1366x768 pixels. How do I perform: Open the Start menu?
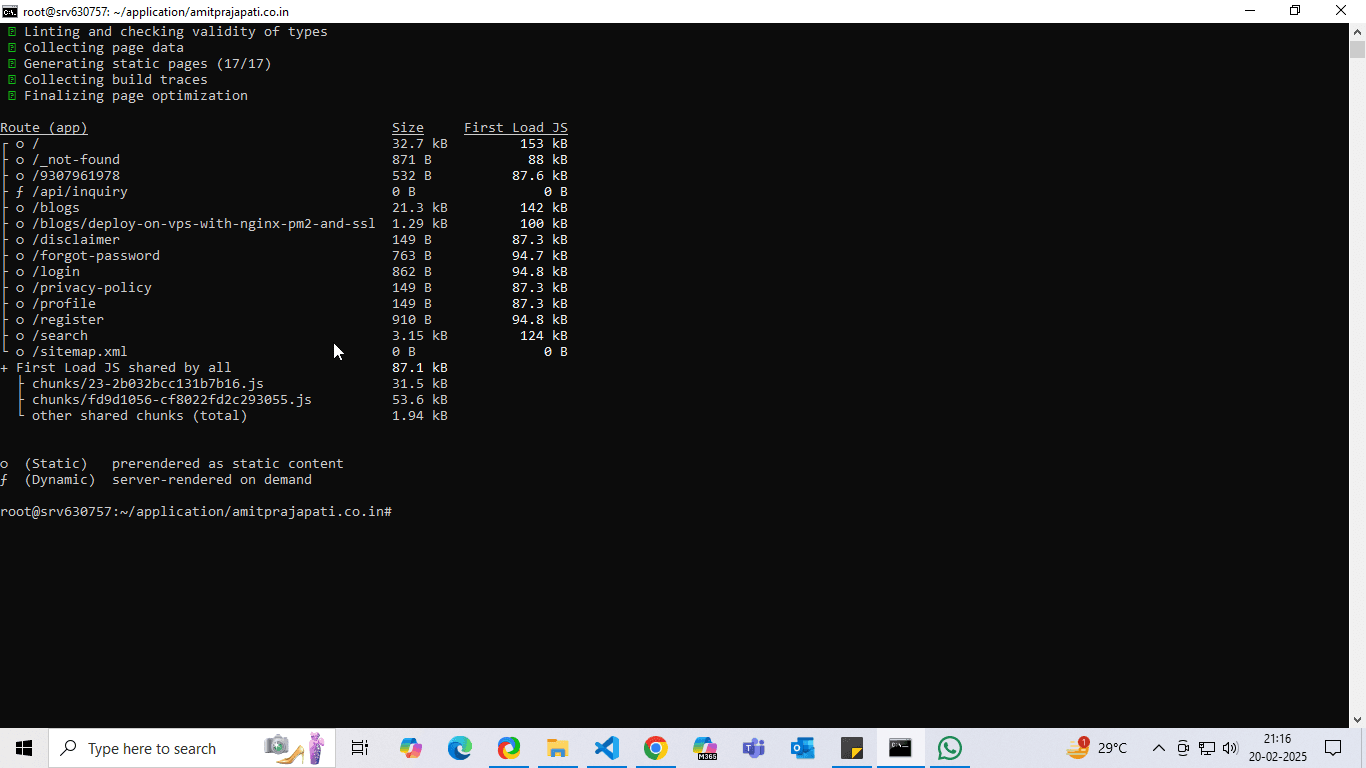click(x=23, y=748)
